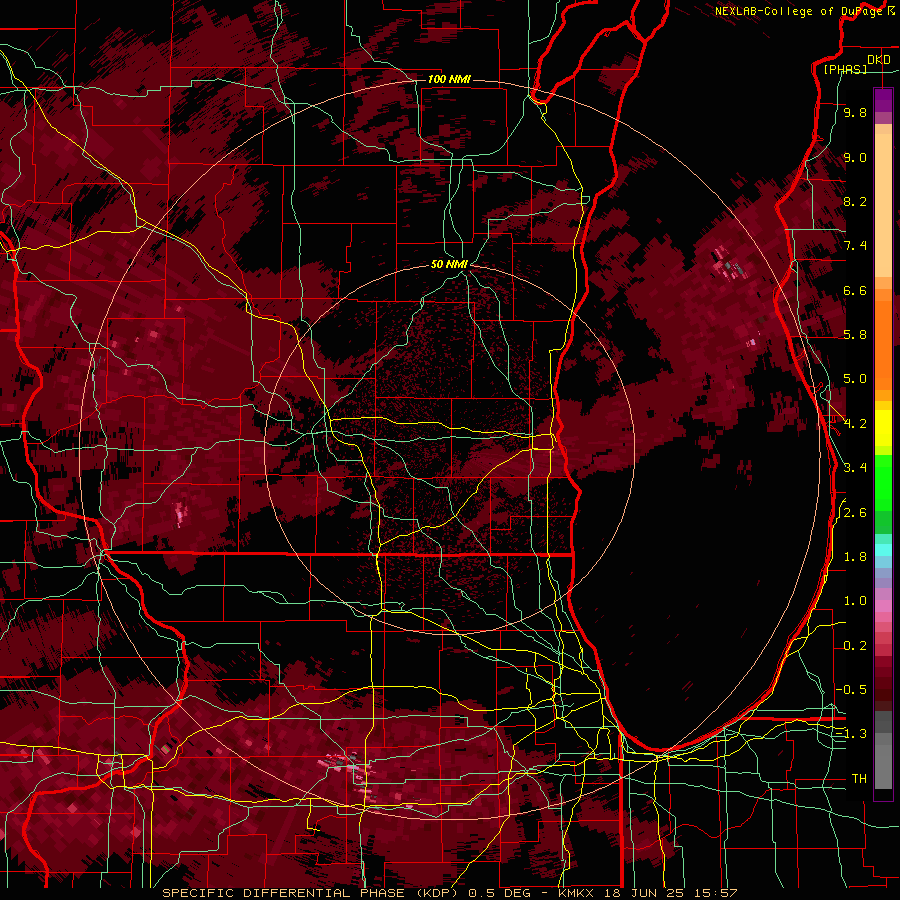The height and width of the screenshot is (900, 900).
Task: Click the 50 NMI range ring label
Action: tap(449, 264)
